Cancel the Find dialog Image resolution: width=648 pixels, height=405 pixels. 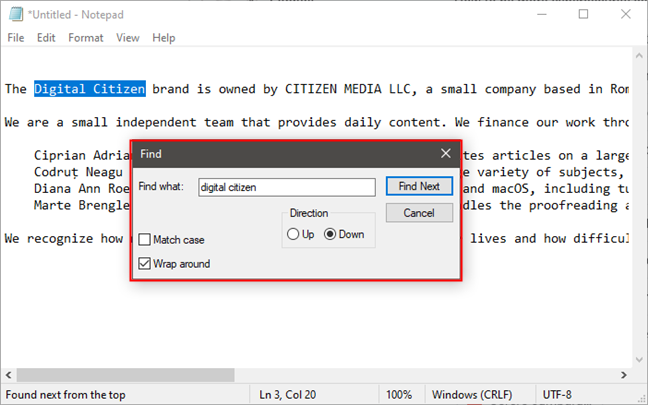pos(419,213)
